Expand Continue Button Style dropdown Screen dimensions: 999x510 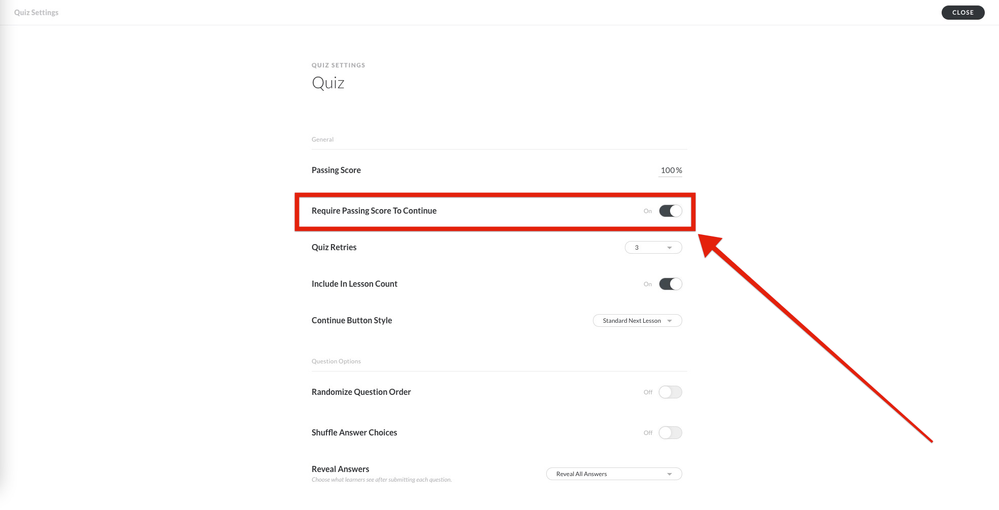[636, 321]
